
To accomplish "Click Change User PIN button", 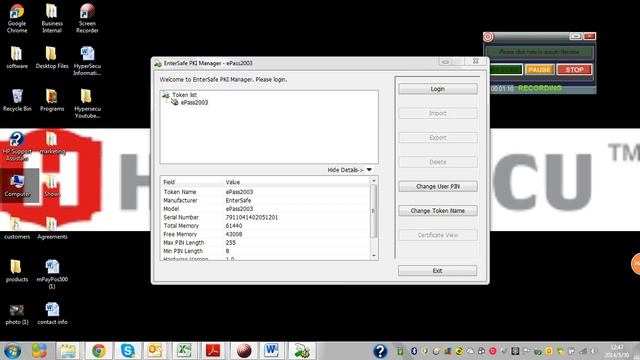I will click(x=438, y=186).
